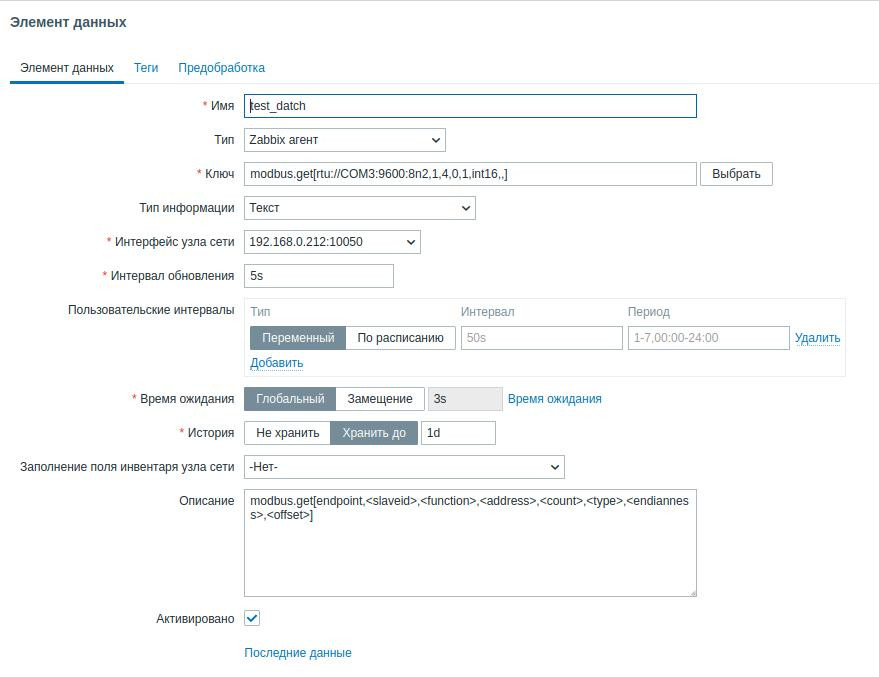Switch to the Теги tab

[146, 68]
